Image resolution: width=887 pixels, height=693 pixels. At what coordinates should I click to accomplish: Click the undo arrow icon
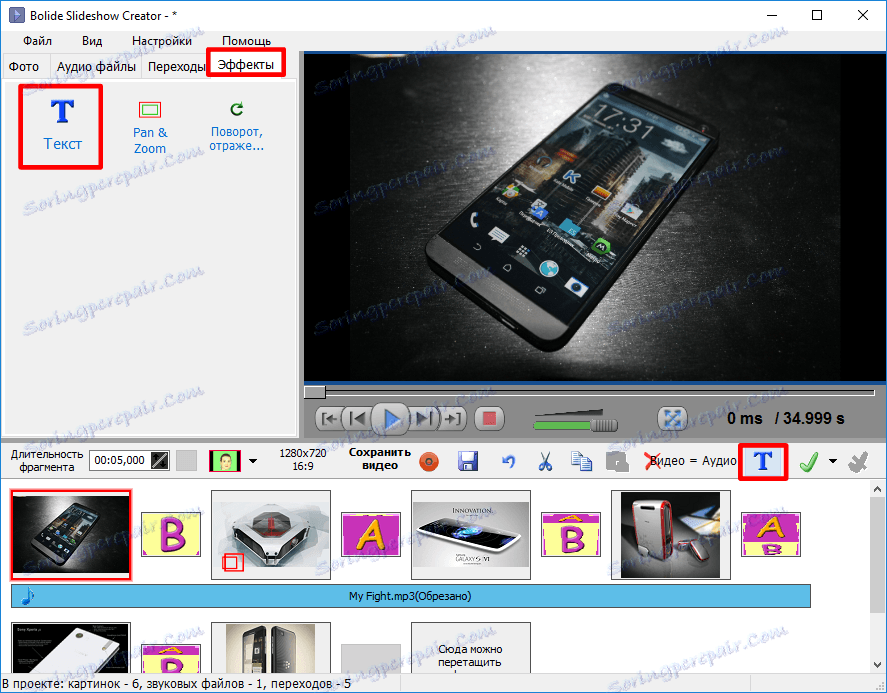coord(510,461)
